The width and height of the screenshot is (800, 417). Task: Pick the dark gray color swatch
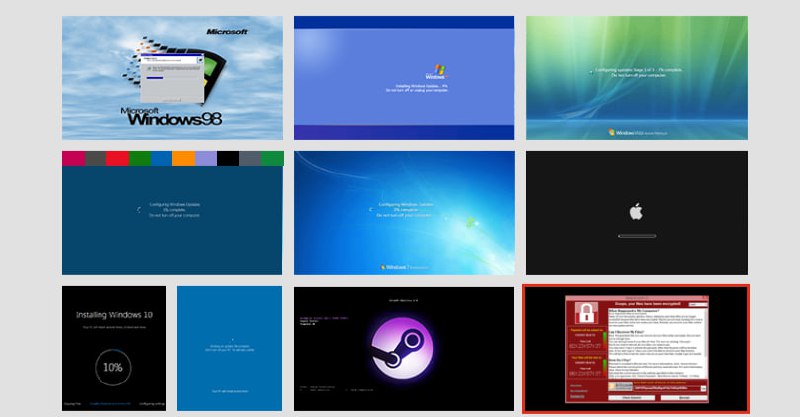coord(95,159)
